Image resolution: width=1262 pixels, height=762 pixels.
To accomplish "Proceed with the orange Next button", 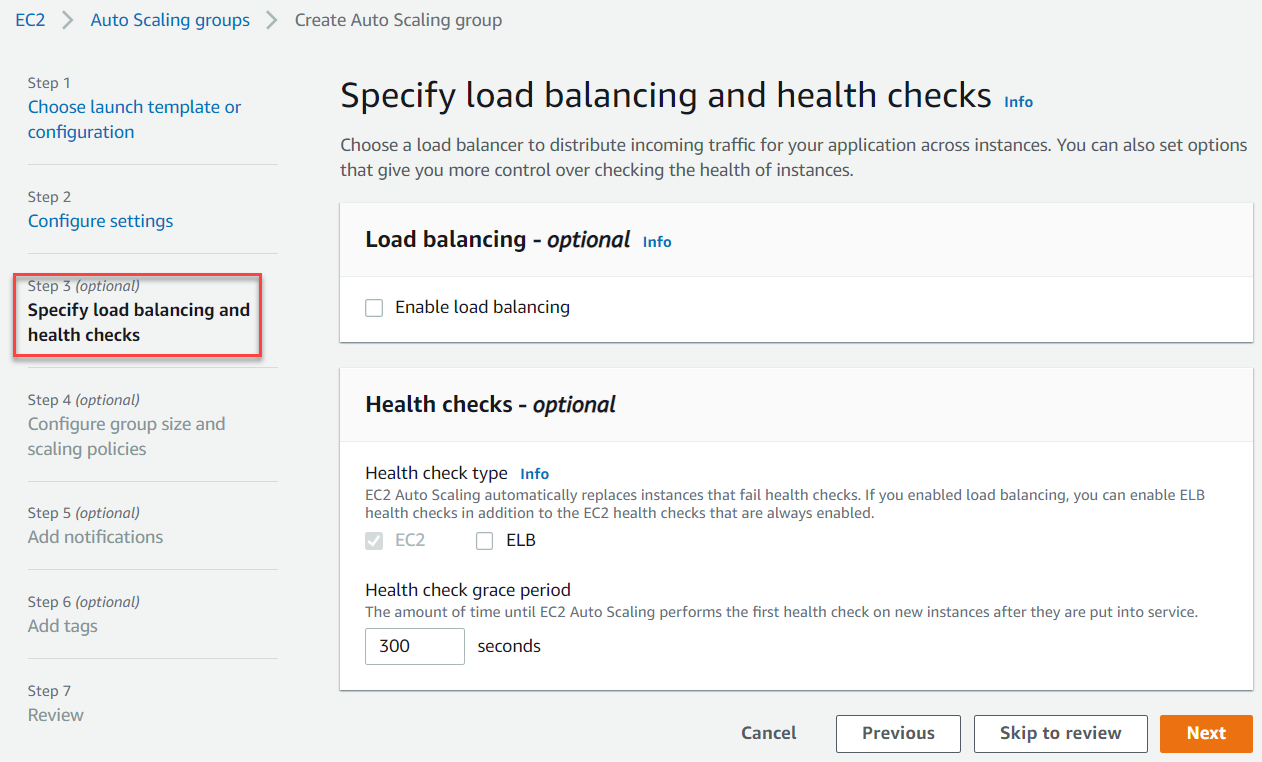I will coord(1206,733).
